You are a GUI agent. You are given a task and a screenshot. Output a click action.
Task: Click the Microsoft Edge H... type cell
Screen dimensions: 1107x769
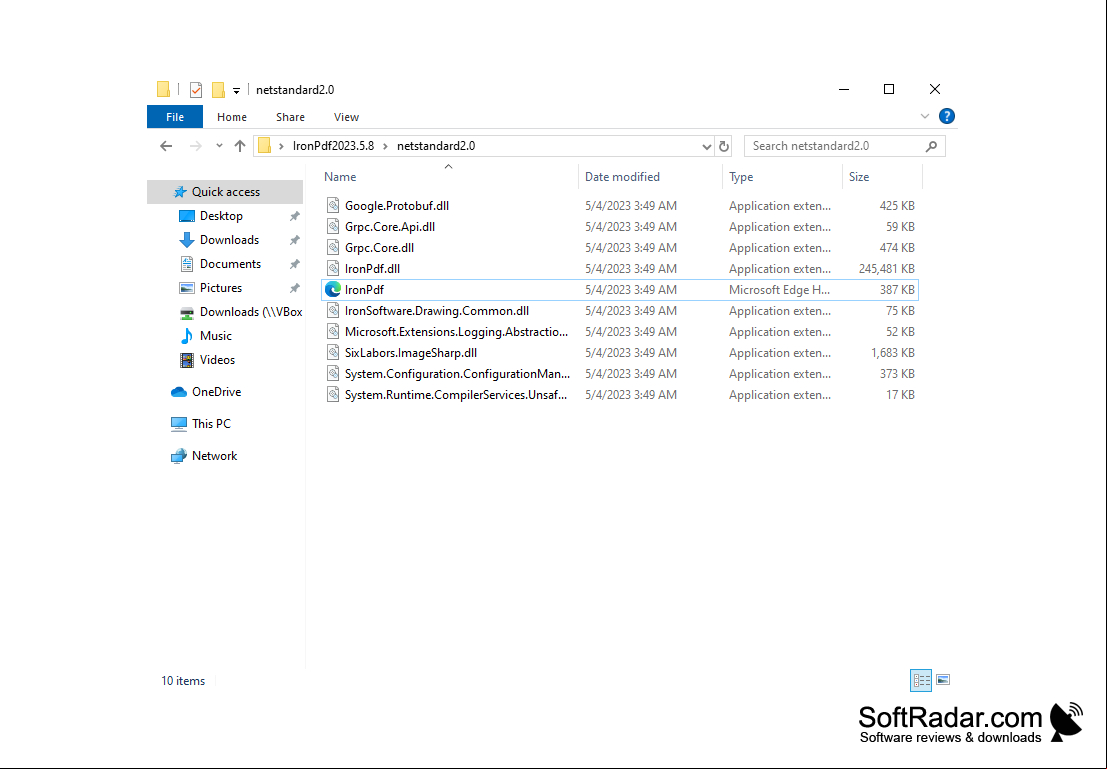(x=779, y=290)
